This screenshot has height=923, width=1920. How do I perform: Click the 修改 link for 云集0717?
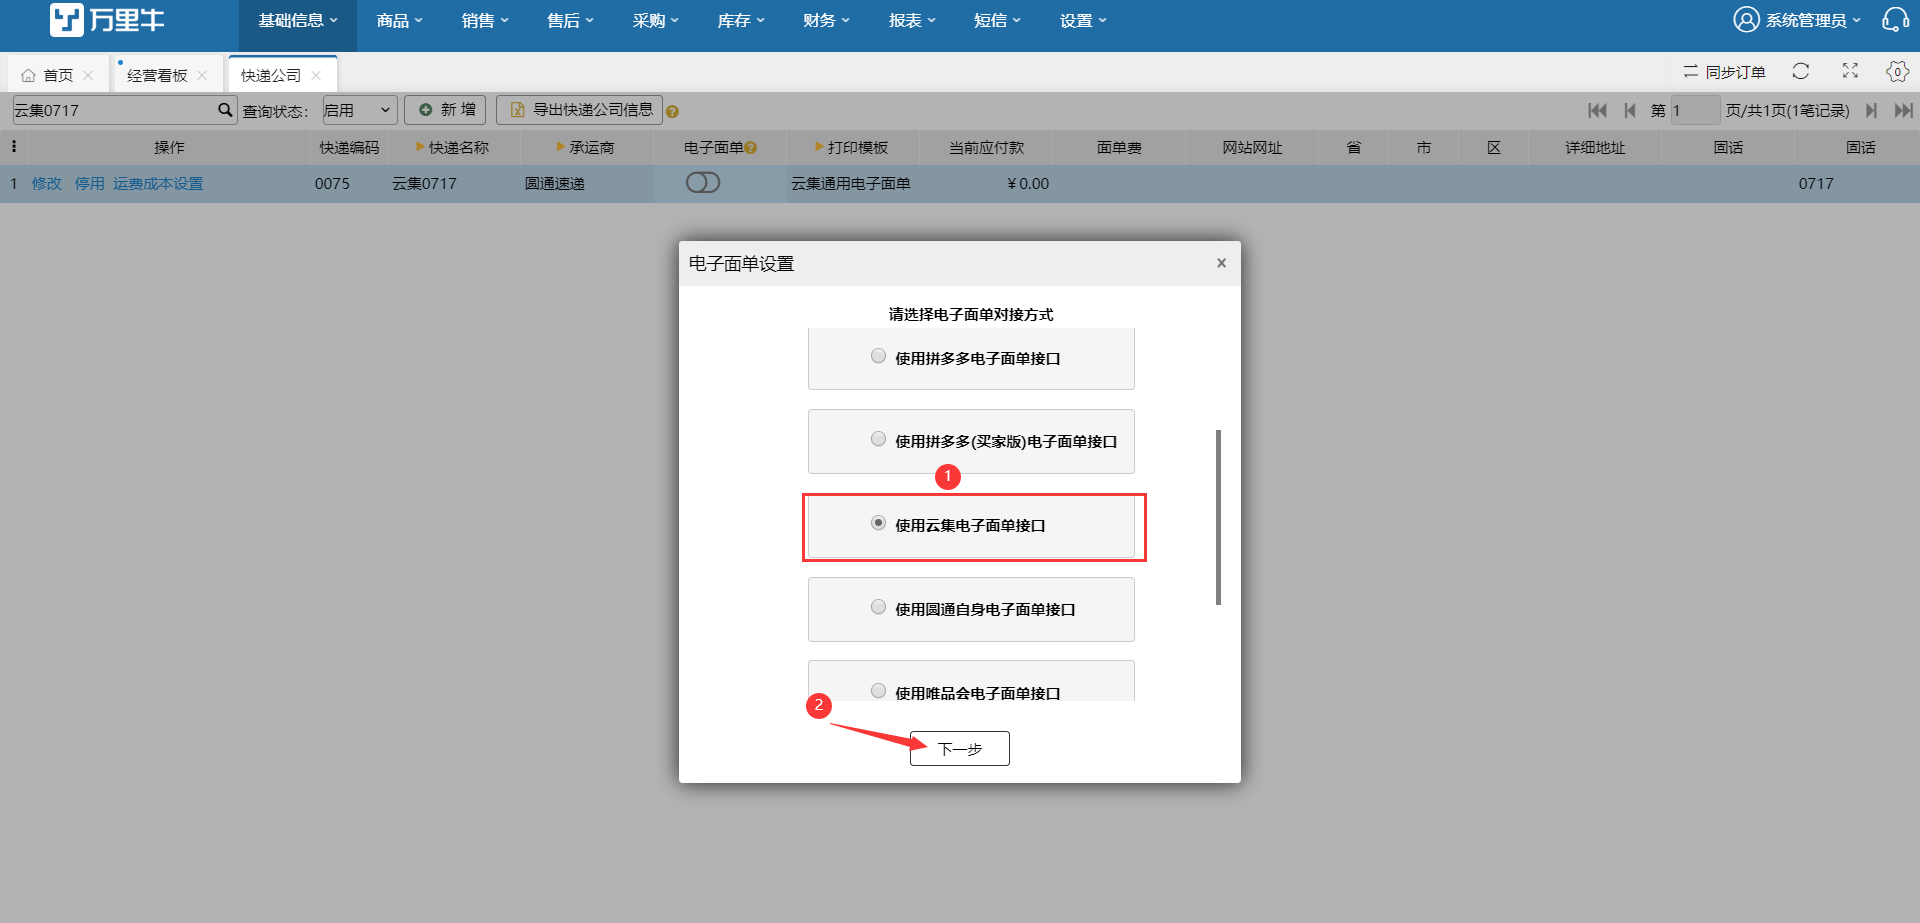tap(47, 184)
